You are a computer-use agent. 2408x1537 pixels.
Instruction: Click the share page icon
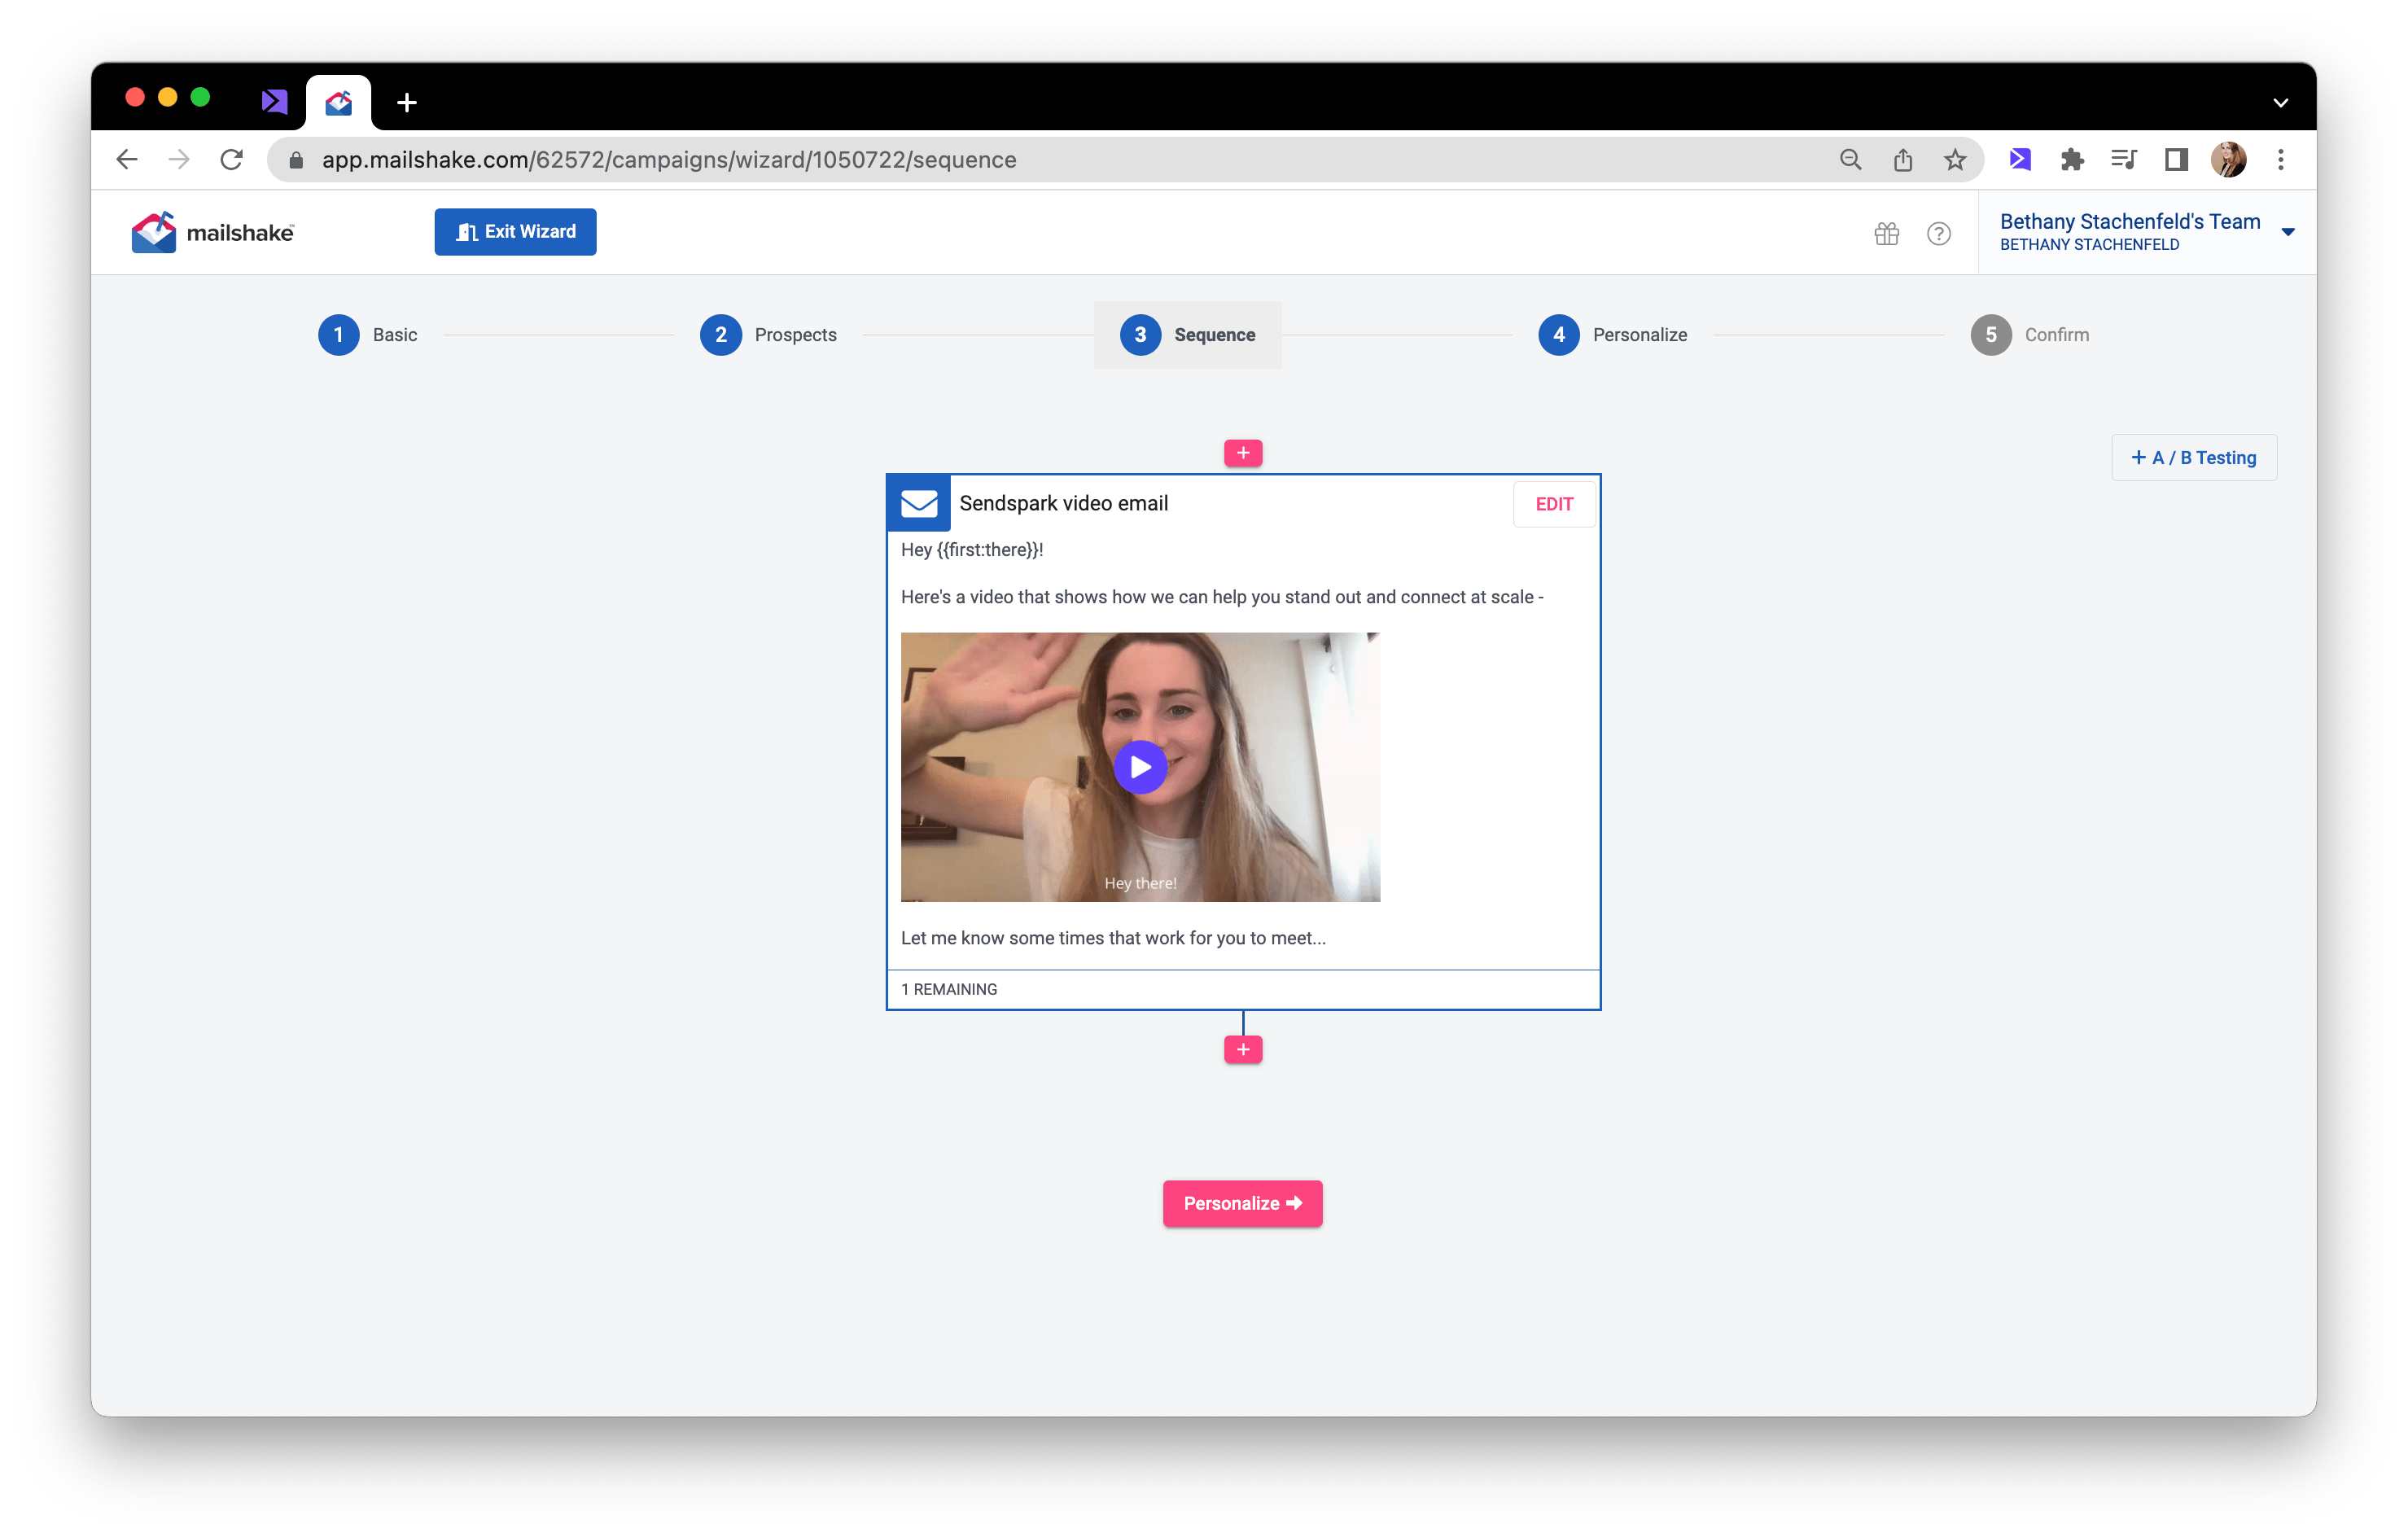1903,160
